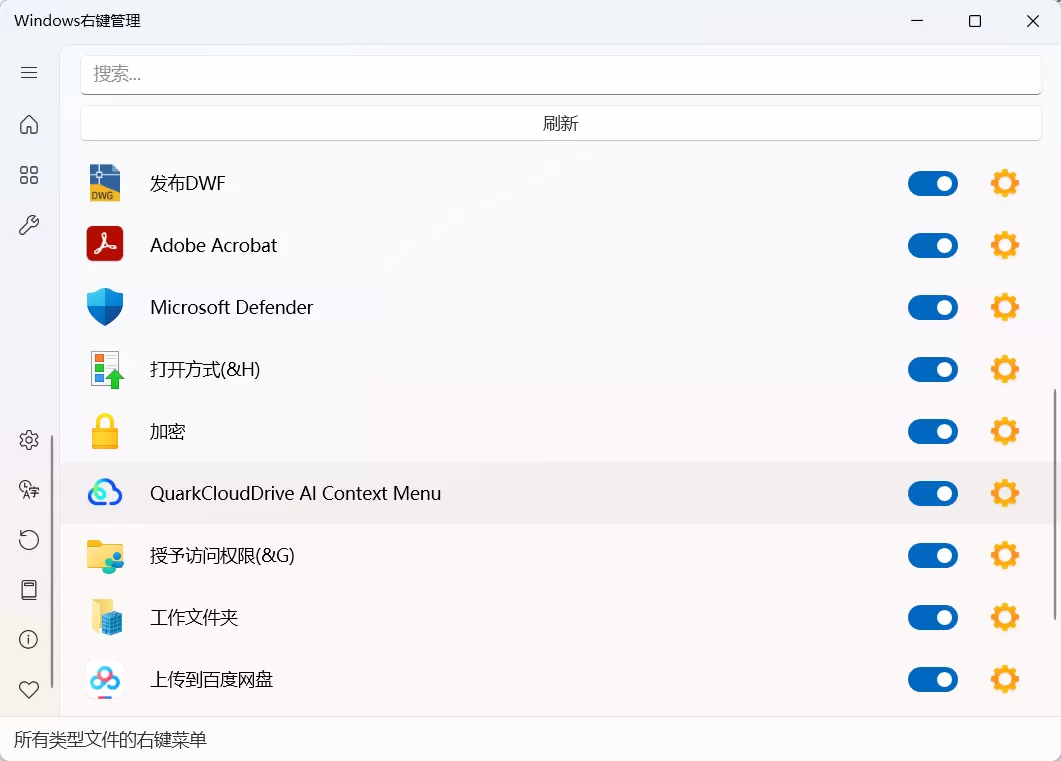Open the clipboard icon in the sidebar
1061x761 pixels.
29,589
